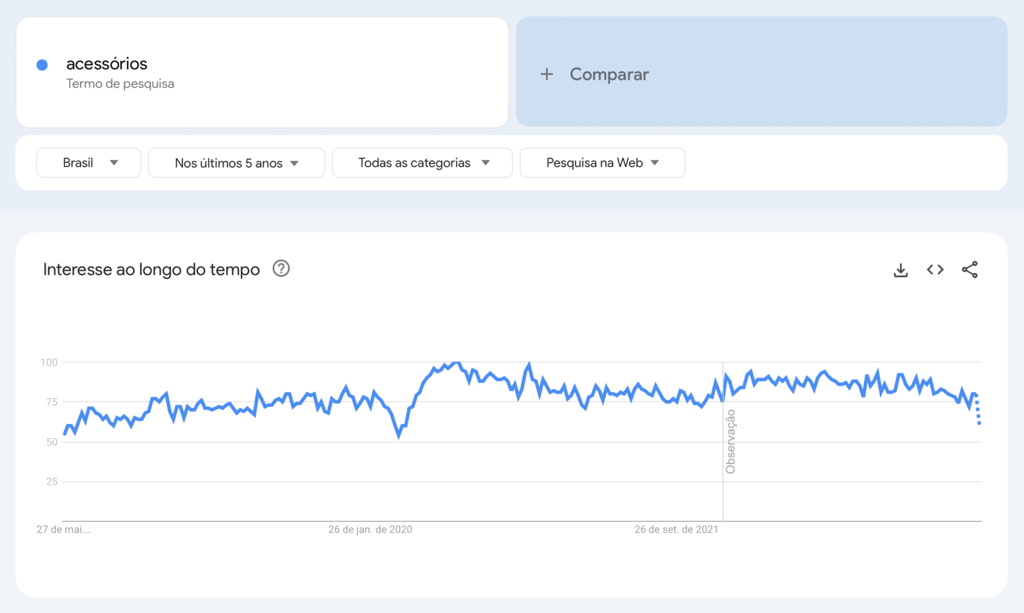Click the 26 de jan. de 2020 axis label
This screenshot has height=613, width=1024.
pyautogui.click(x=369, y=529)
